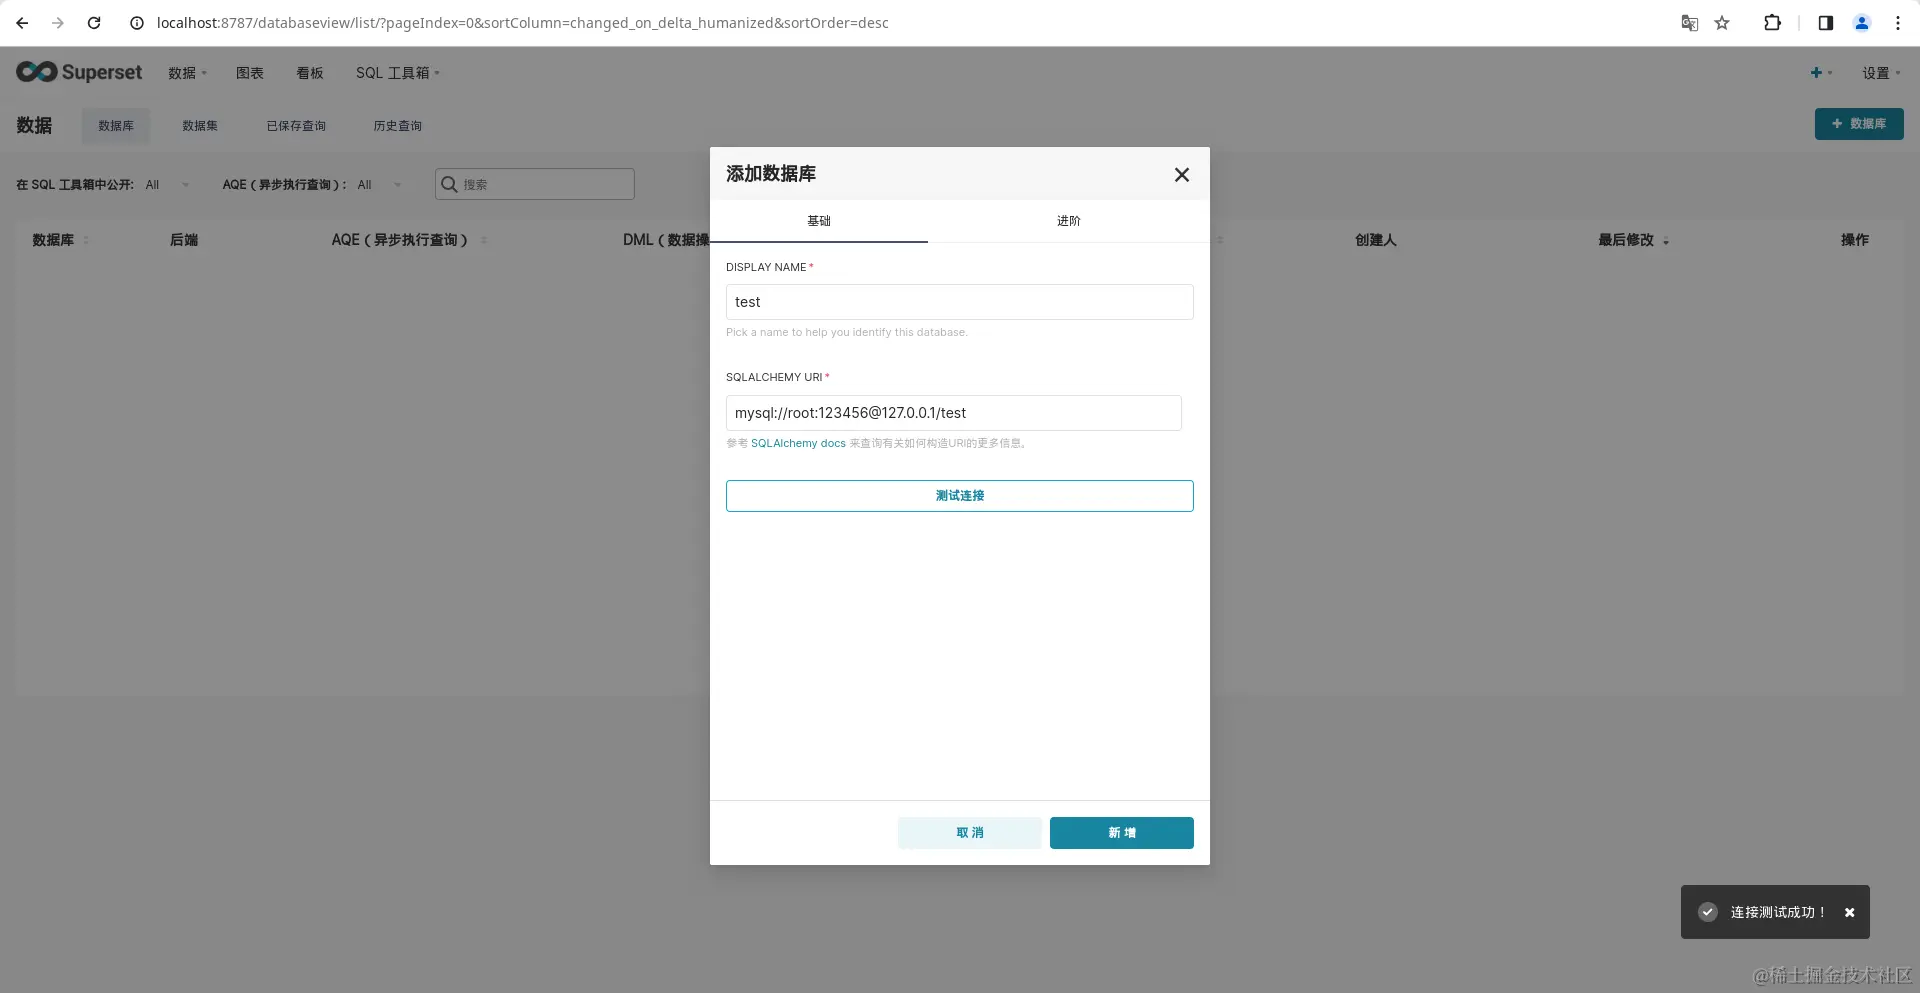Open the Google Translate page icon
The image size is (1920, 993).
click(1689, 23)
